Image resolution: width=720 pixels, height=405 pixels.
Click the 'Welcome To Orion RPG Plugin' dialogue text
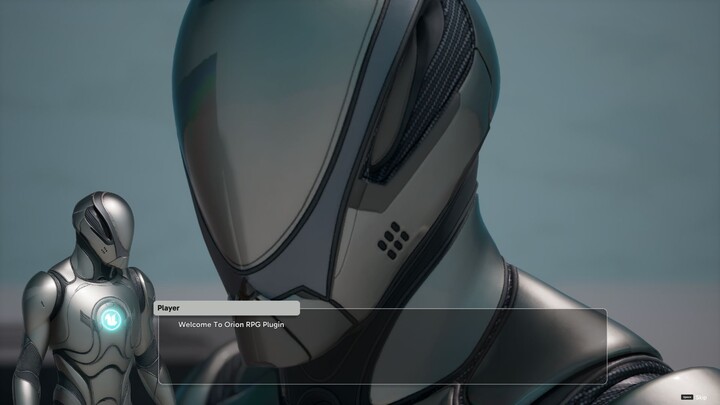pos(231,325)
